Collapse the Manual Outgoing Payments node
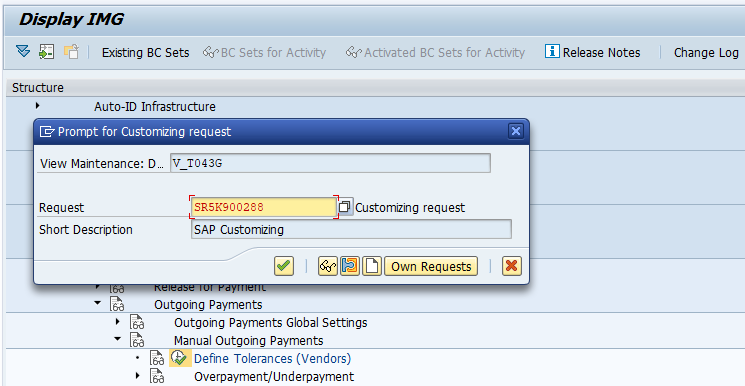The height and width of the screenshot is (386, 745). pyautogui.click(x=117, y=338)
